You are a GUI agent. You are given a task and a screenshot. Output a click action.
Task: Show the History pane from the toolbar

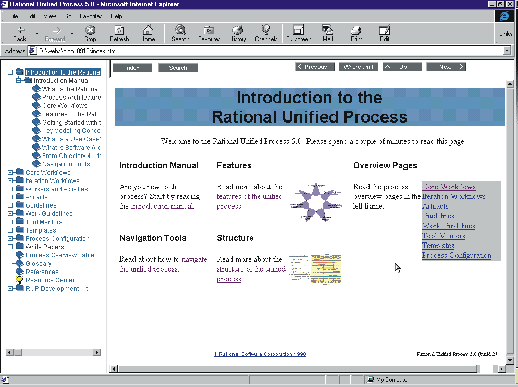(238, 33)
